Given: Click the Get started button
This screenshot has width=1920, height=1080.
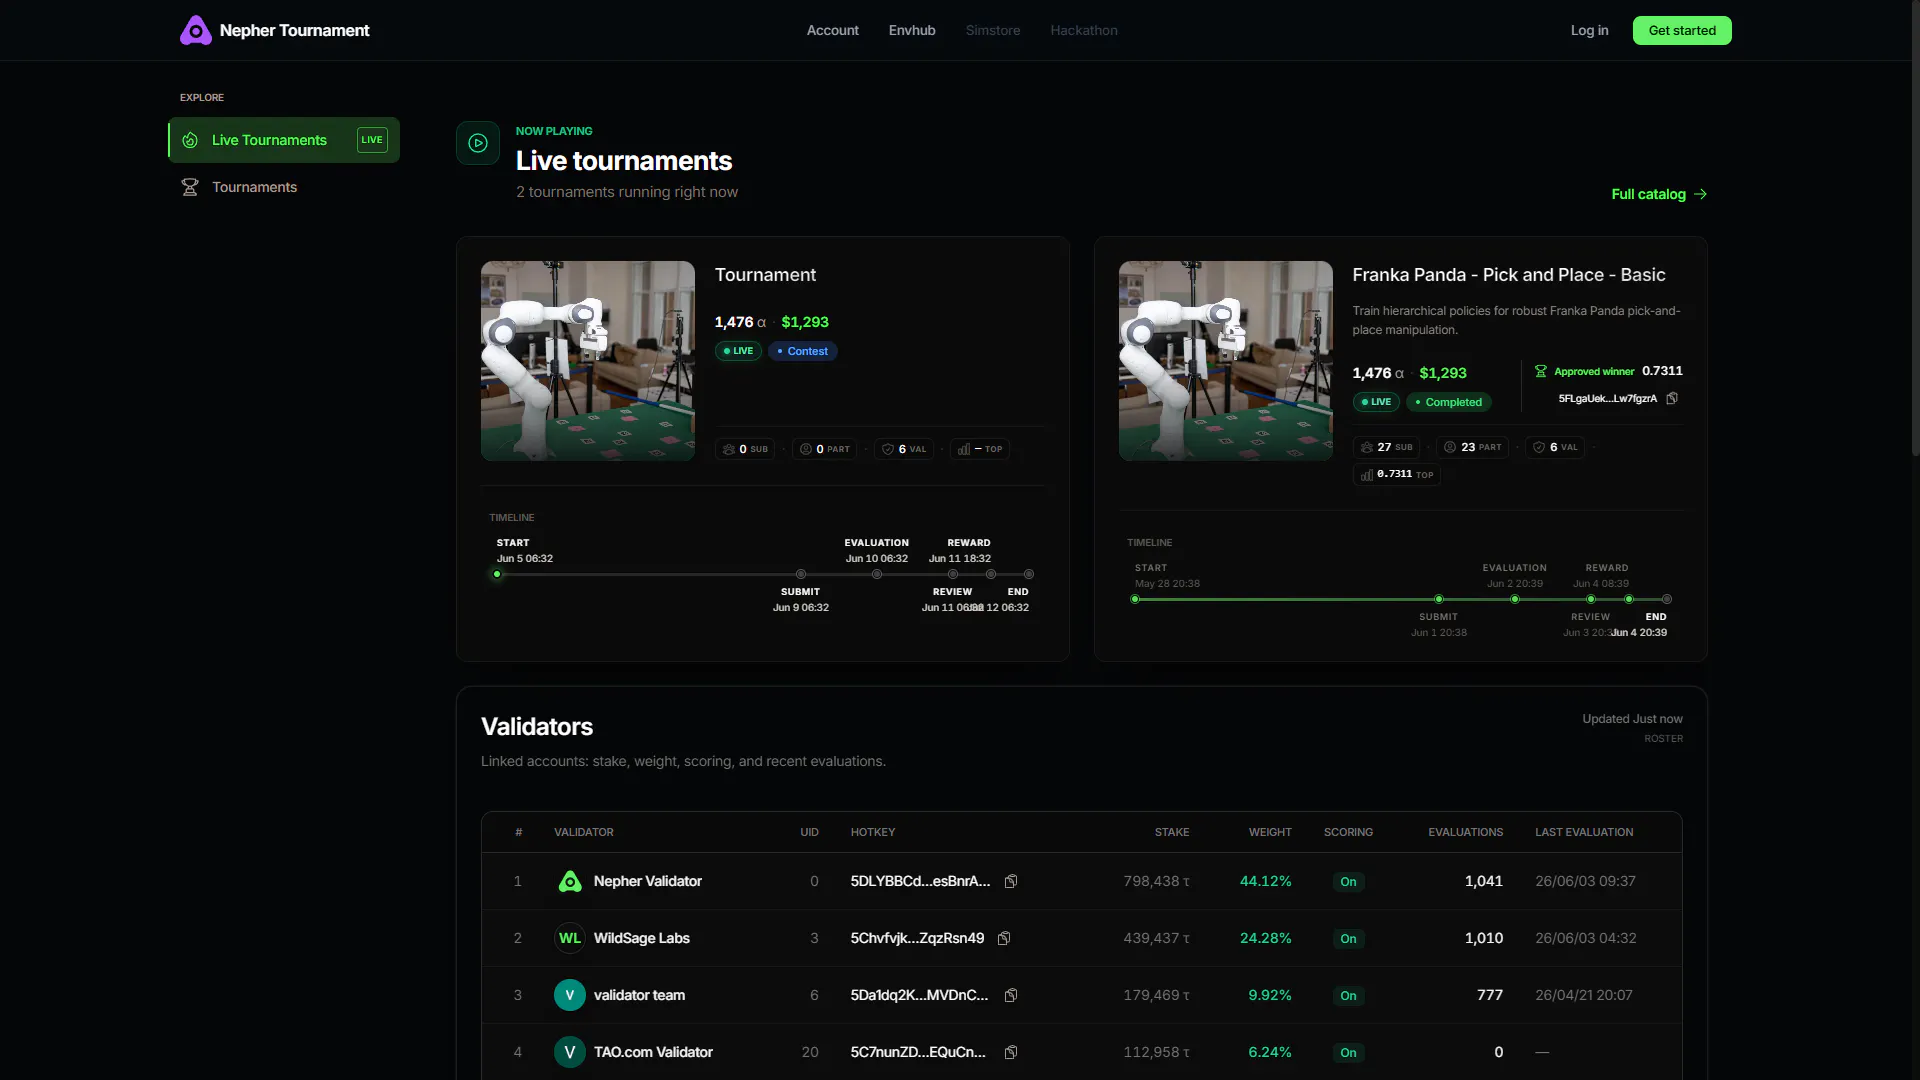Looking at the screenshot, I should tap(1682, 30).
